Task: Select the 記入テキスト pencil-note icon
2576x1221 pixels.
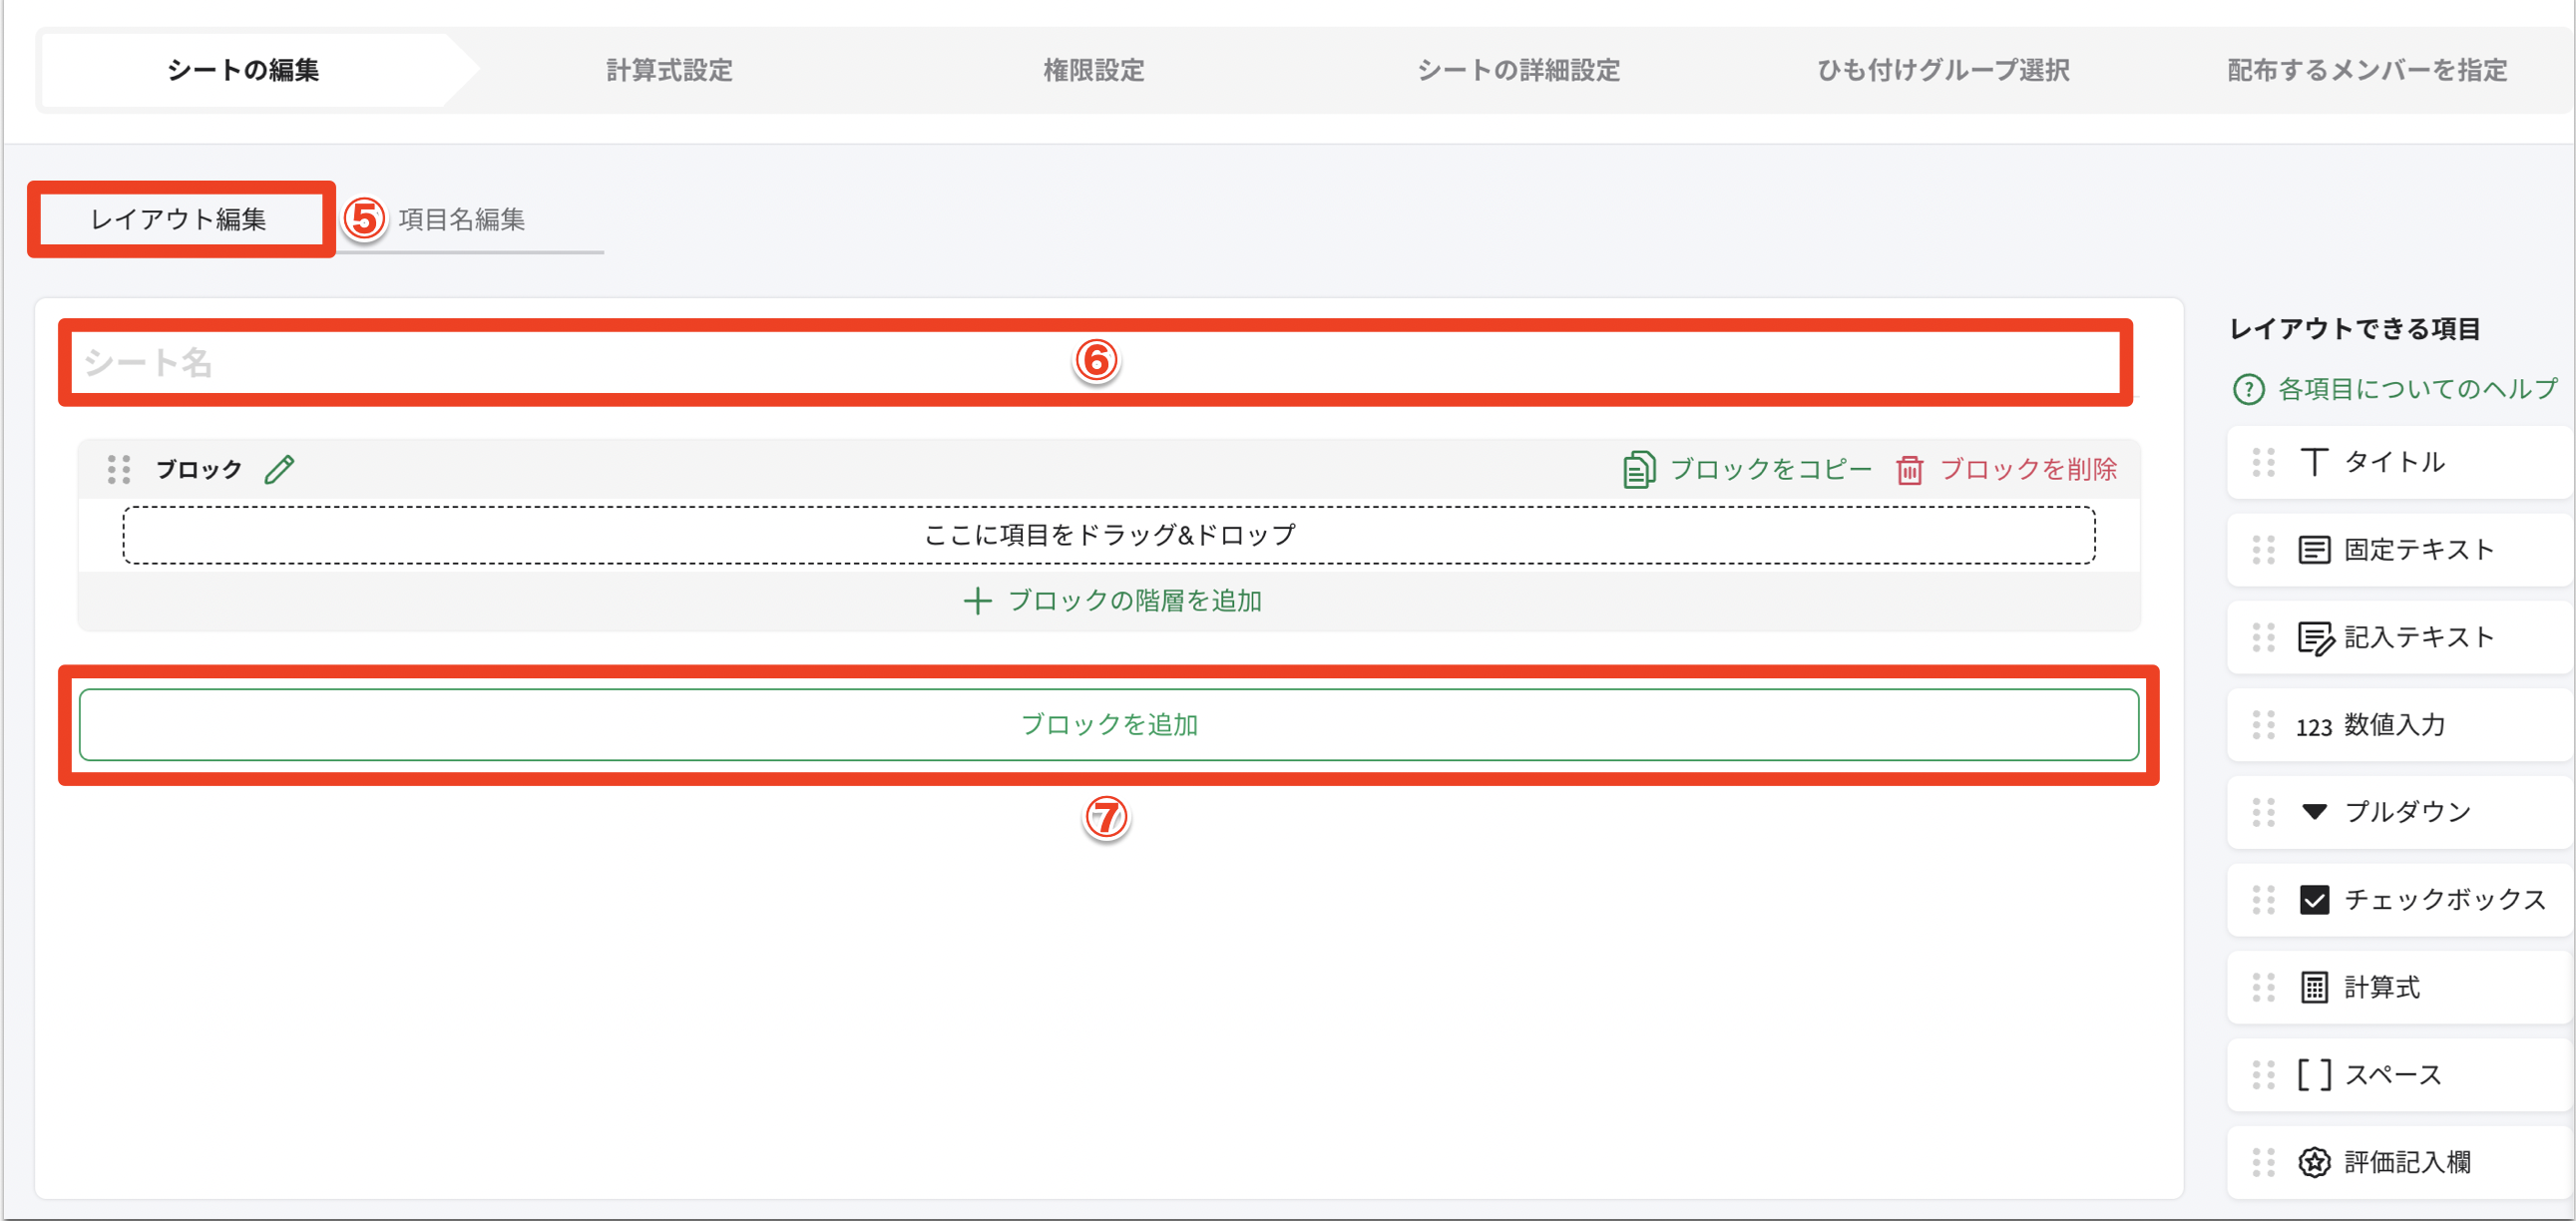Action: tap(2315, 637)
